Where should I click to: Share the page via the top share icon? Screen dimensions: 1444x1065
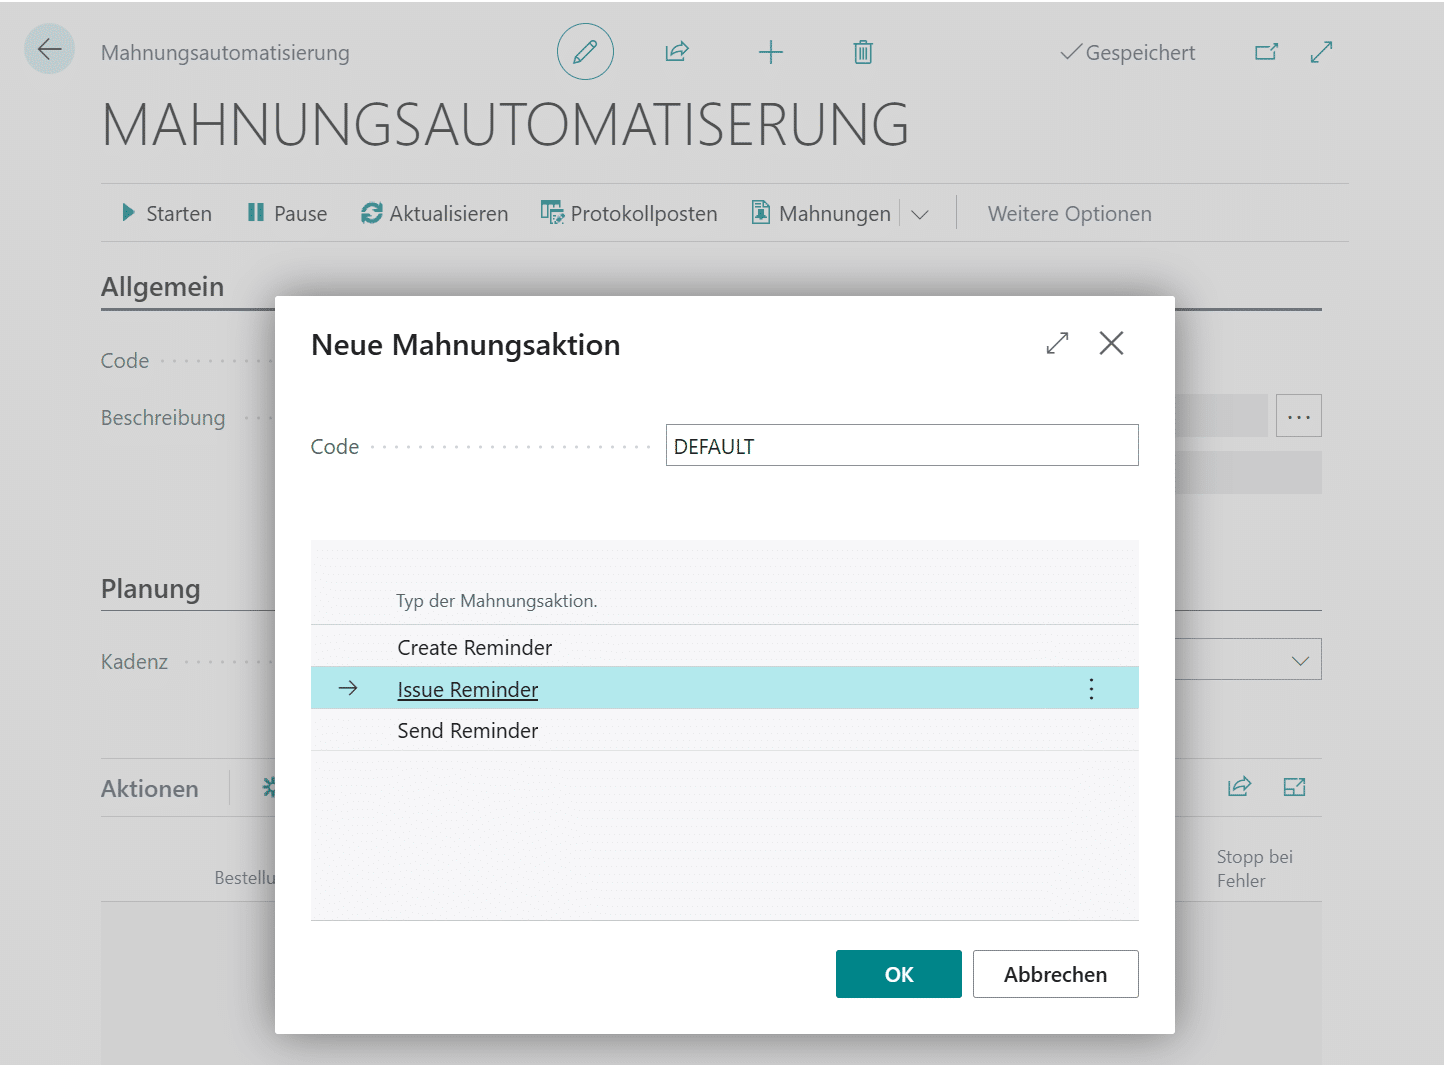(677, 52)
